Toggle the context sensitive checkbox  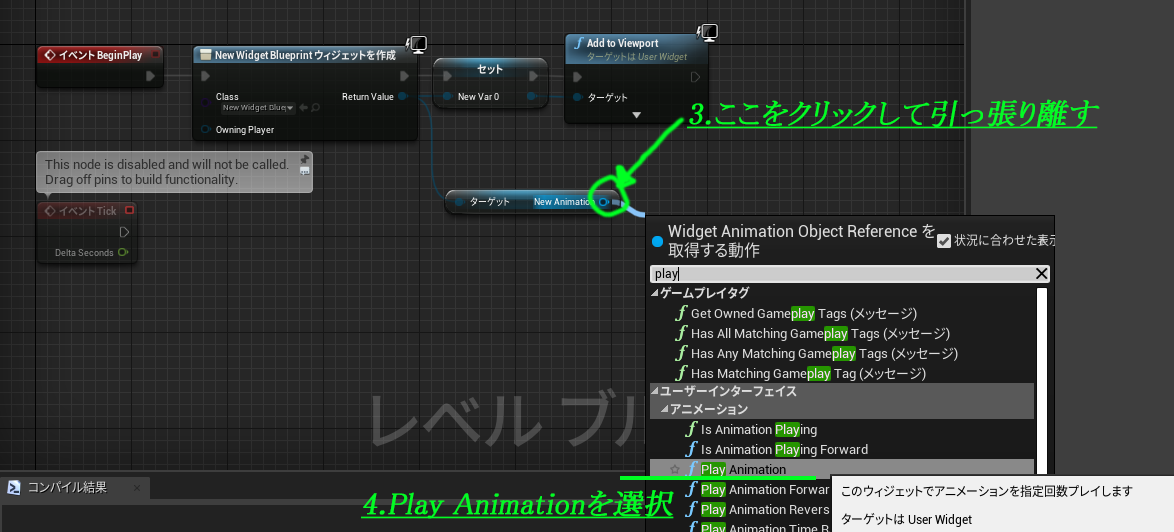pos(944,241)
